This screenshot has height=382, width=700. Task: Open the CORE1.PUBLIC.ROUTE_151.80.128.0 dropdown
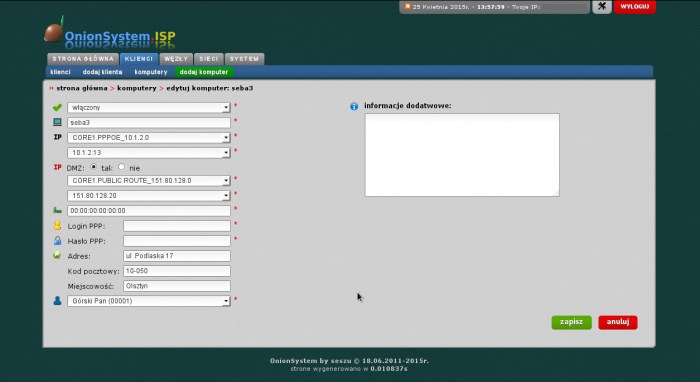149,181
